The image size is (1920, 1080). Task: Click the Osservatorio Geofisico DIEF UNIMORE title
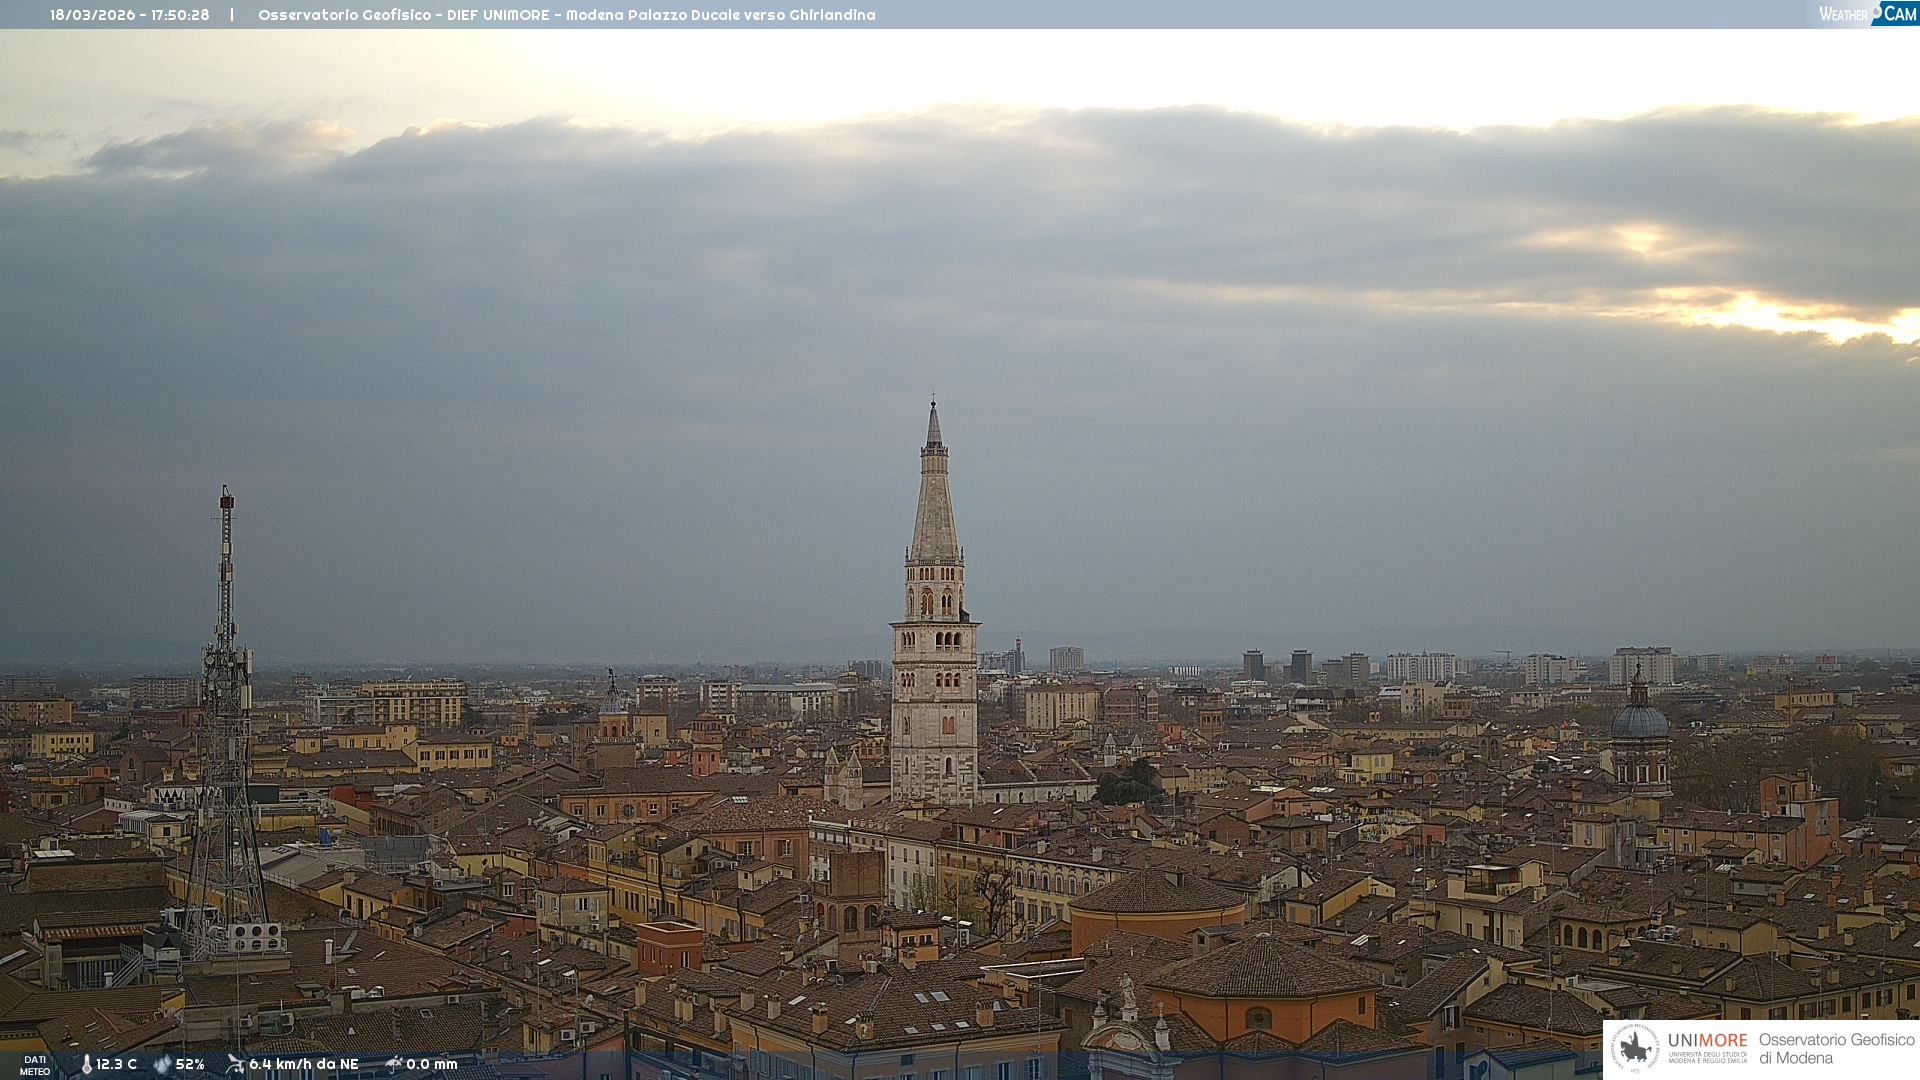pyautogui.click(x=566, y=15)
